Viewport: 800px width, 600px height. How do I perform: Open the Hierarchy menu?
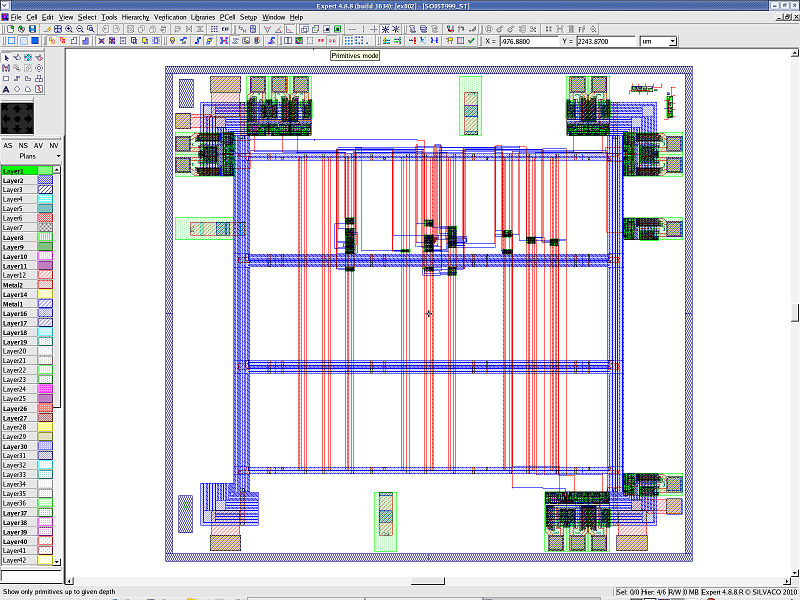(x=135, y=17)
